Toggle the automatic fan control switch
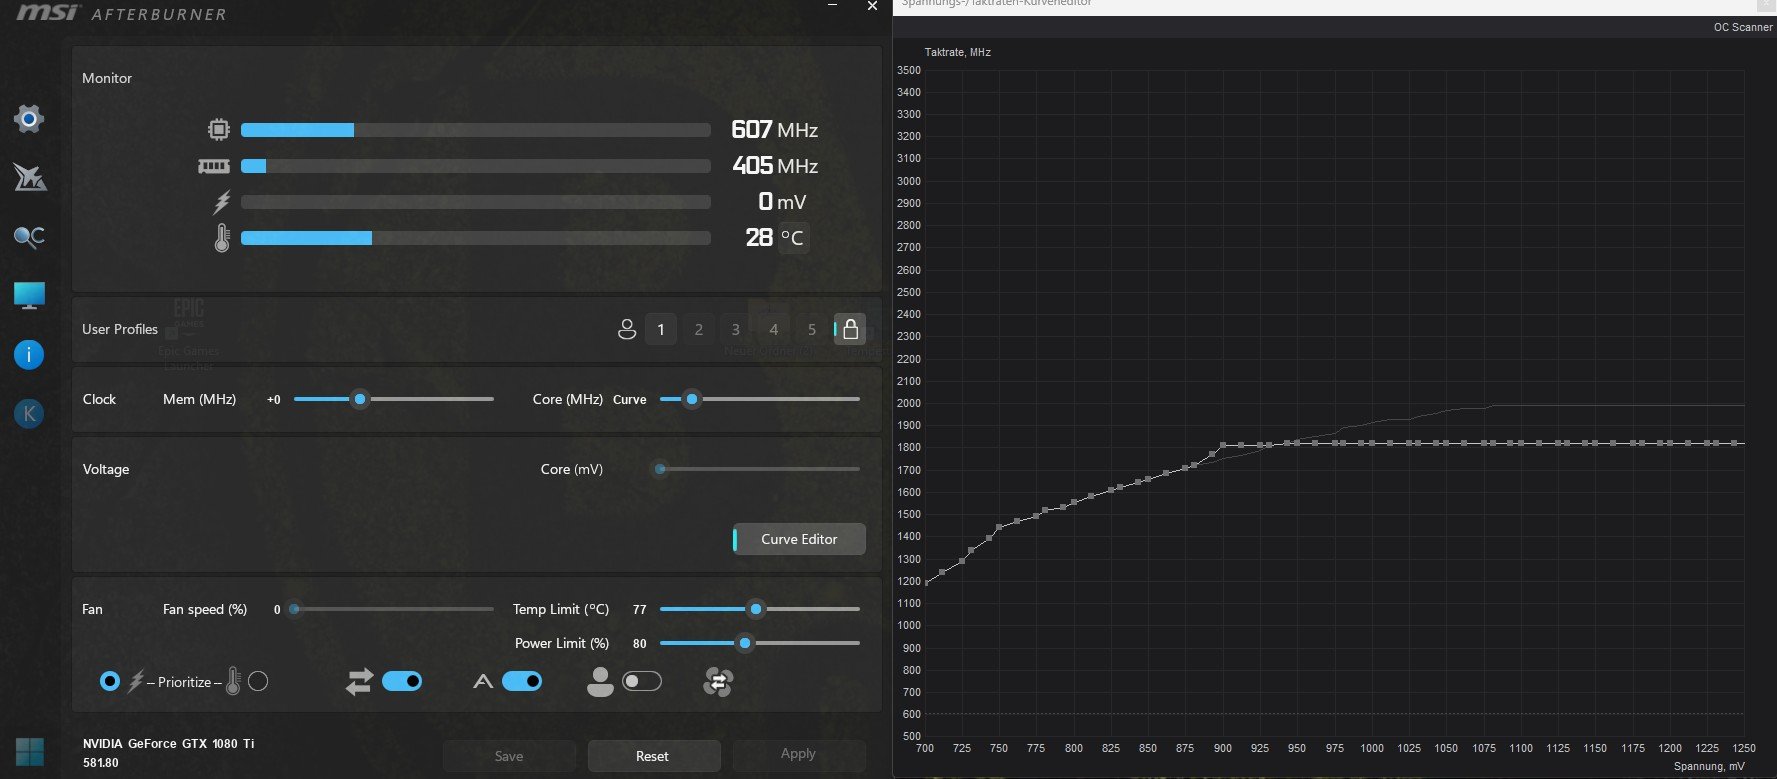This screenshot has height=779, width=1777. pyautogui.click(x=522, y=681)
